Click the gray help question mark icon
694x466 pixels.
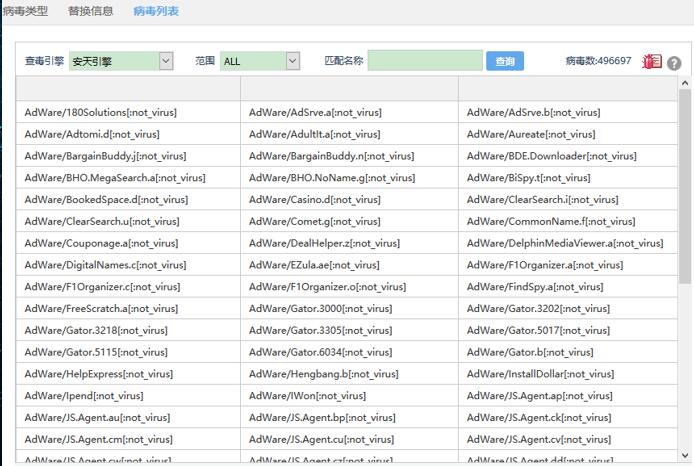(x=674, y=63)
